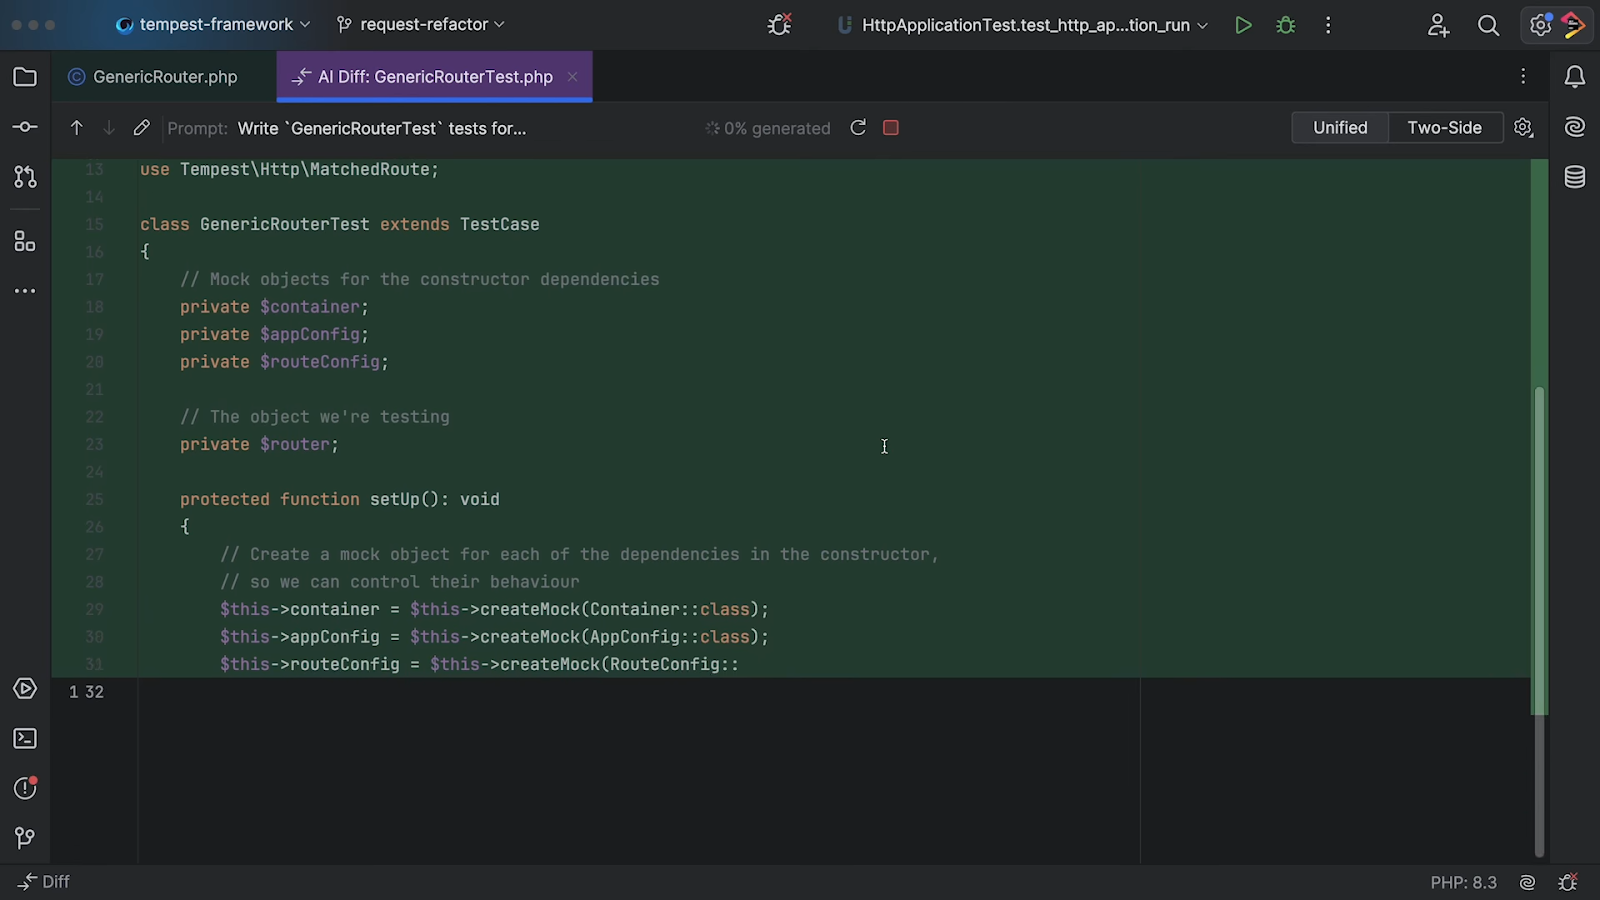
Task: Open the Commit tool window
Action: point(25,127)
